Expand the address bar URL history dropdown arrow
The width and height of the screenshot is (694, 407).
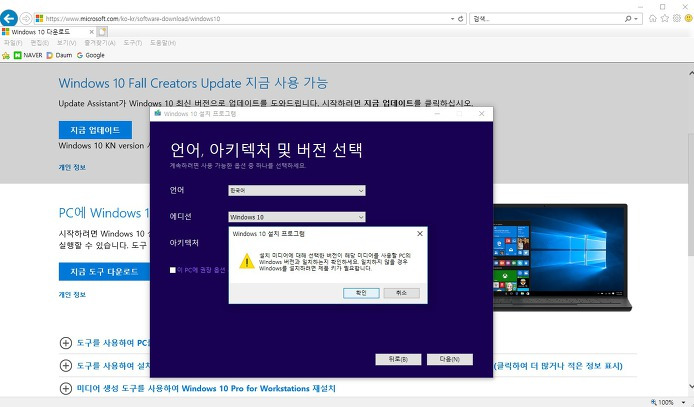452,19
